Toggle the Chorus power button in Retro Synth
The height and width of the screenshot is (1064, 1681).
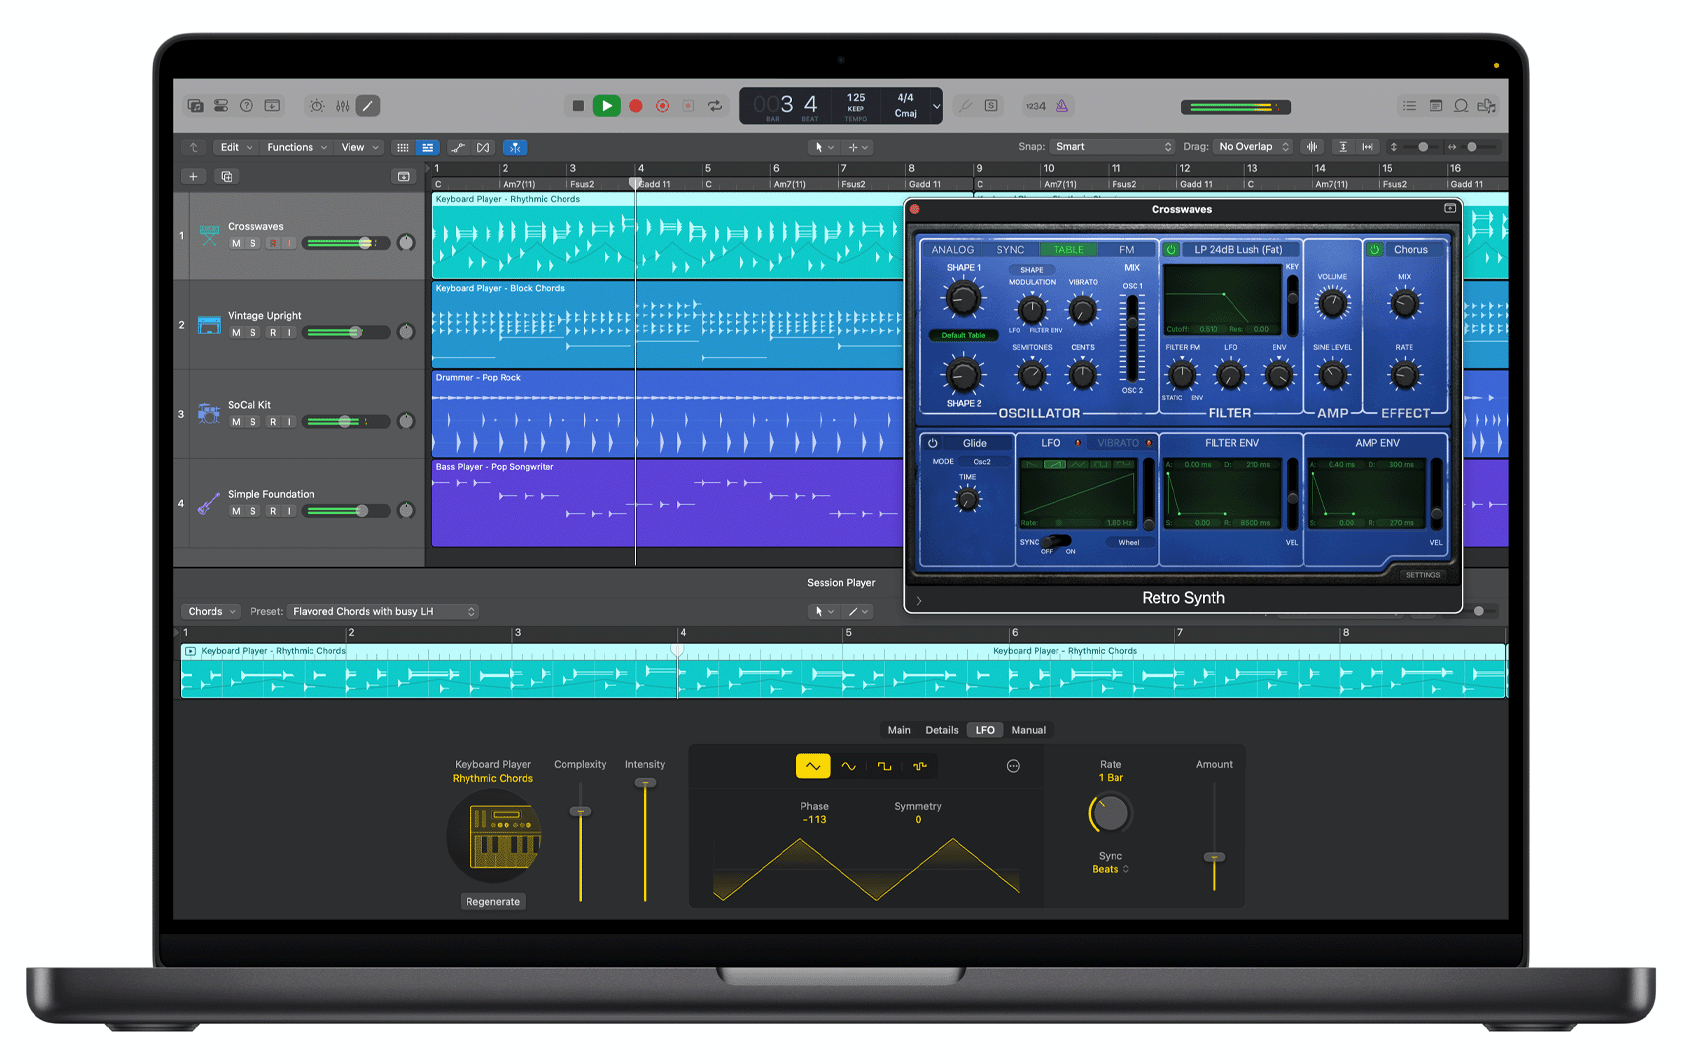pyautogui.click(x=1375, y=250)
